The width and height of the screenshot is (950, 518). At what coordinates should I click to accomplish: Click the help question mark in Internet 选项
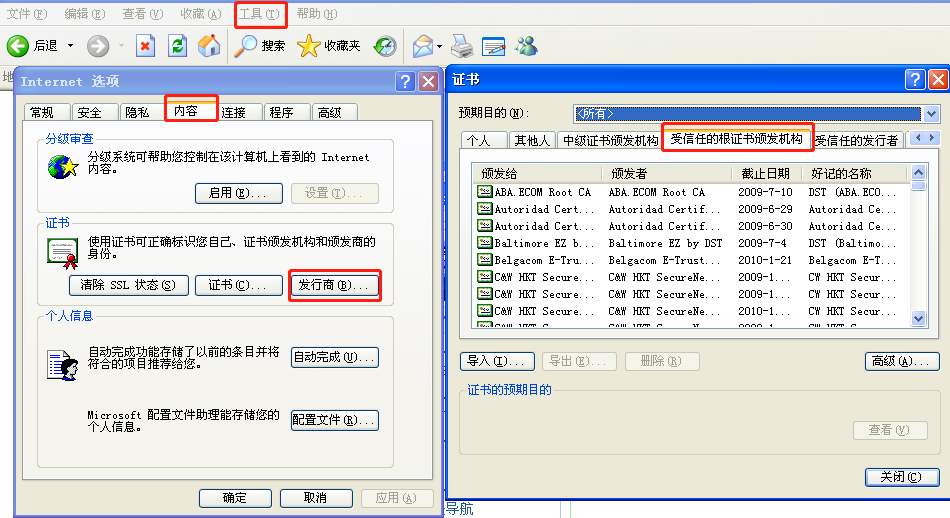405,81
